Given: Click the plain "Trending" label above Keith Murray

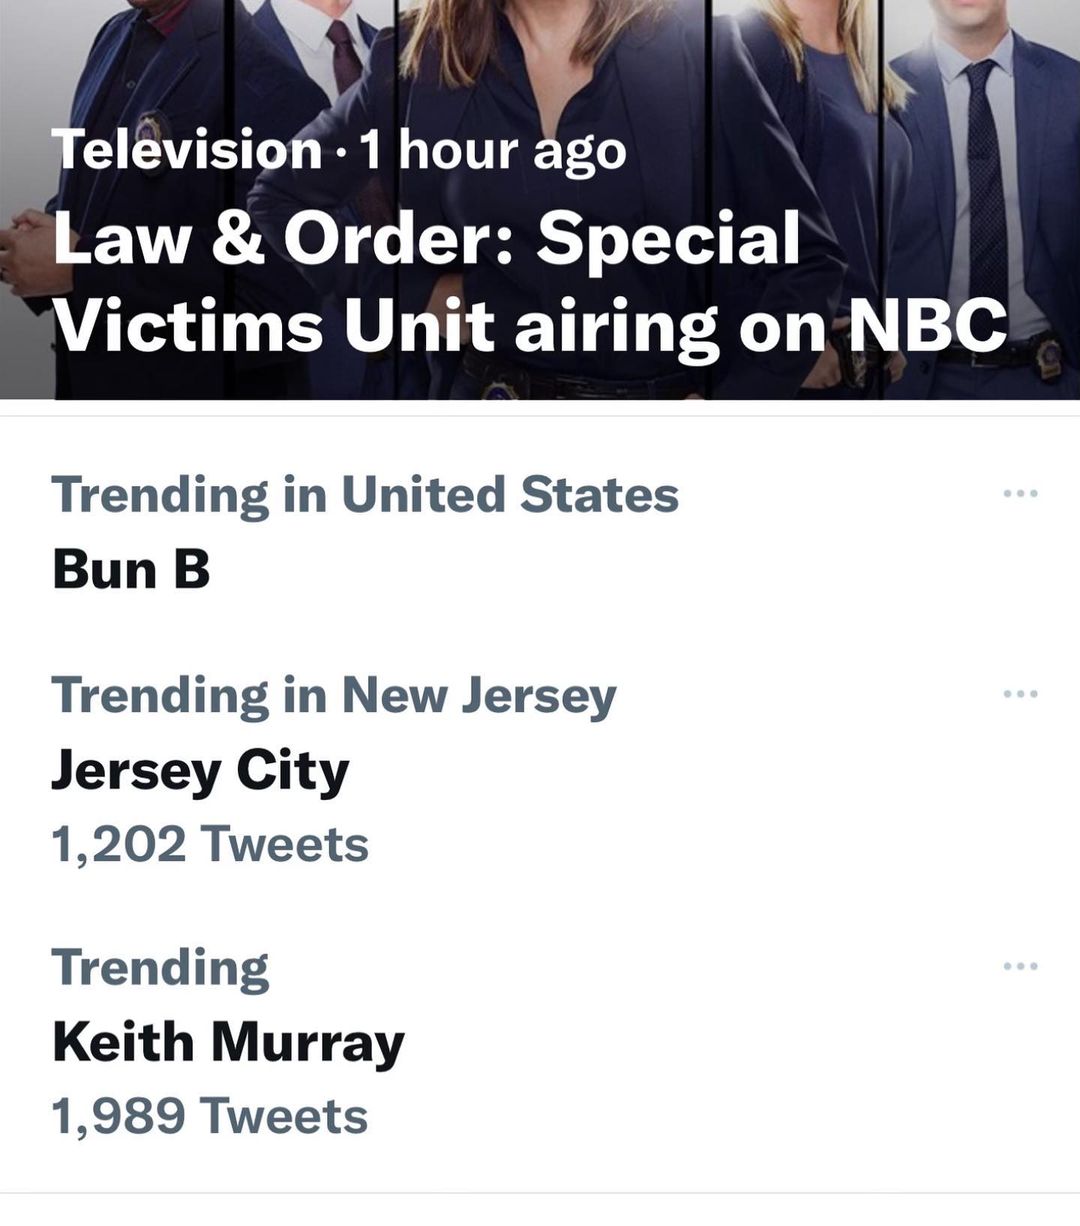Looking at the screenshot, I should tap(160, 967).
